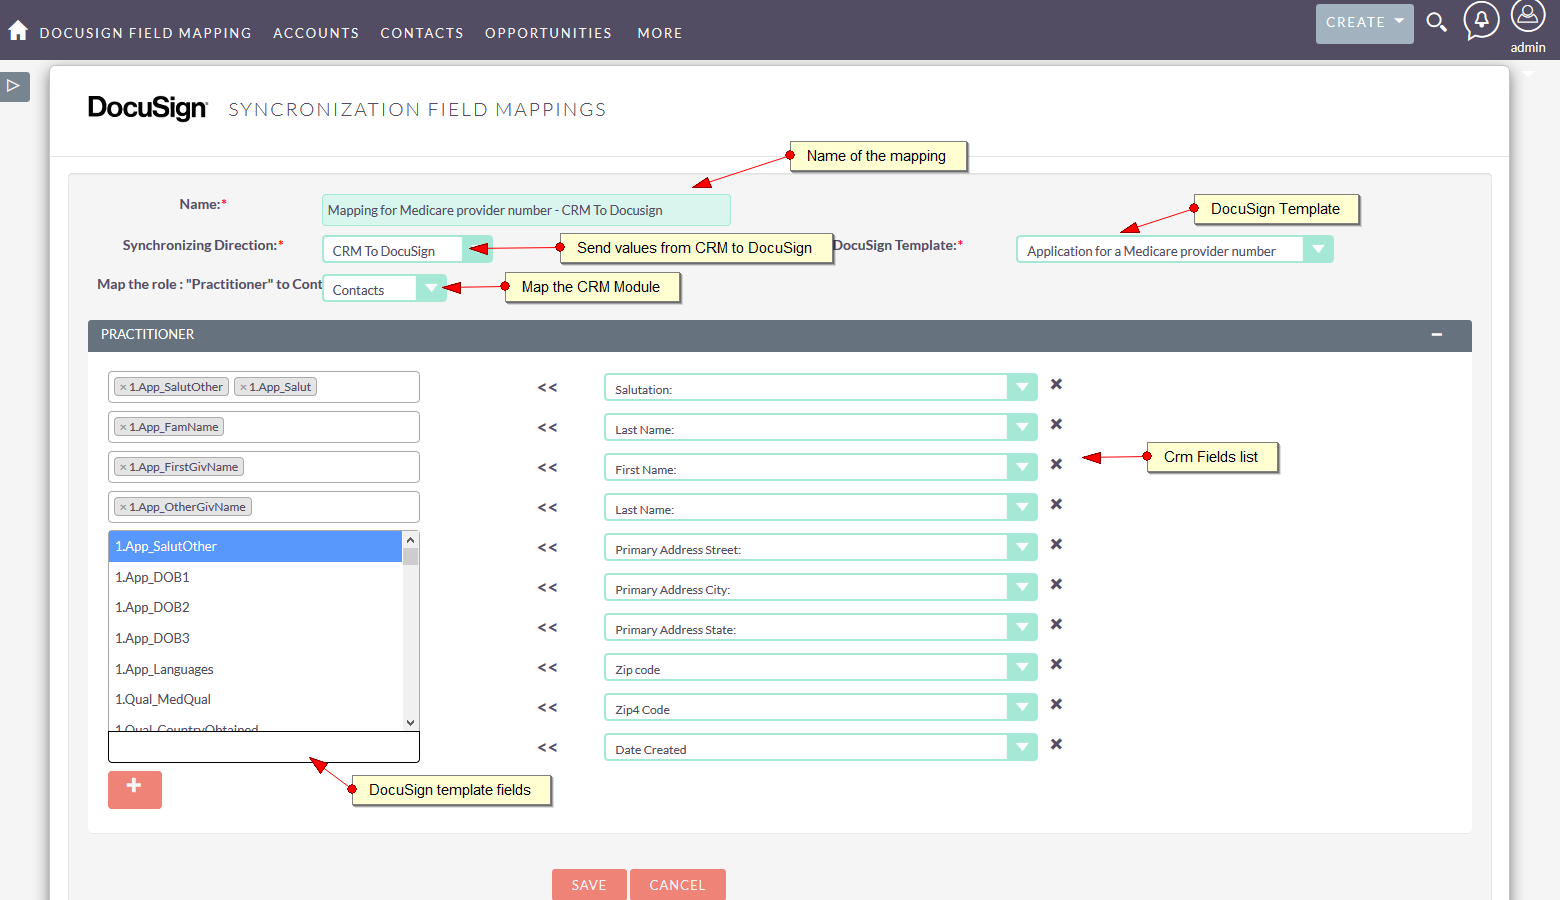The height and width of the screenshot is (900, 1560).
Task: Remove the 1.App_SalutOther tag
Action: (x=123, y=387)
